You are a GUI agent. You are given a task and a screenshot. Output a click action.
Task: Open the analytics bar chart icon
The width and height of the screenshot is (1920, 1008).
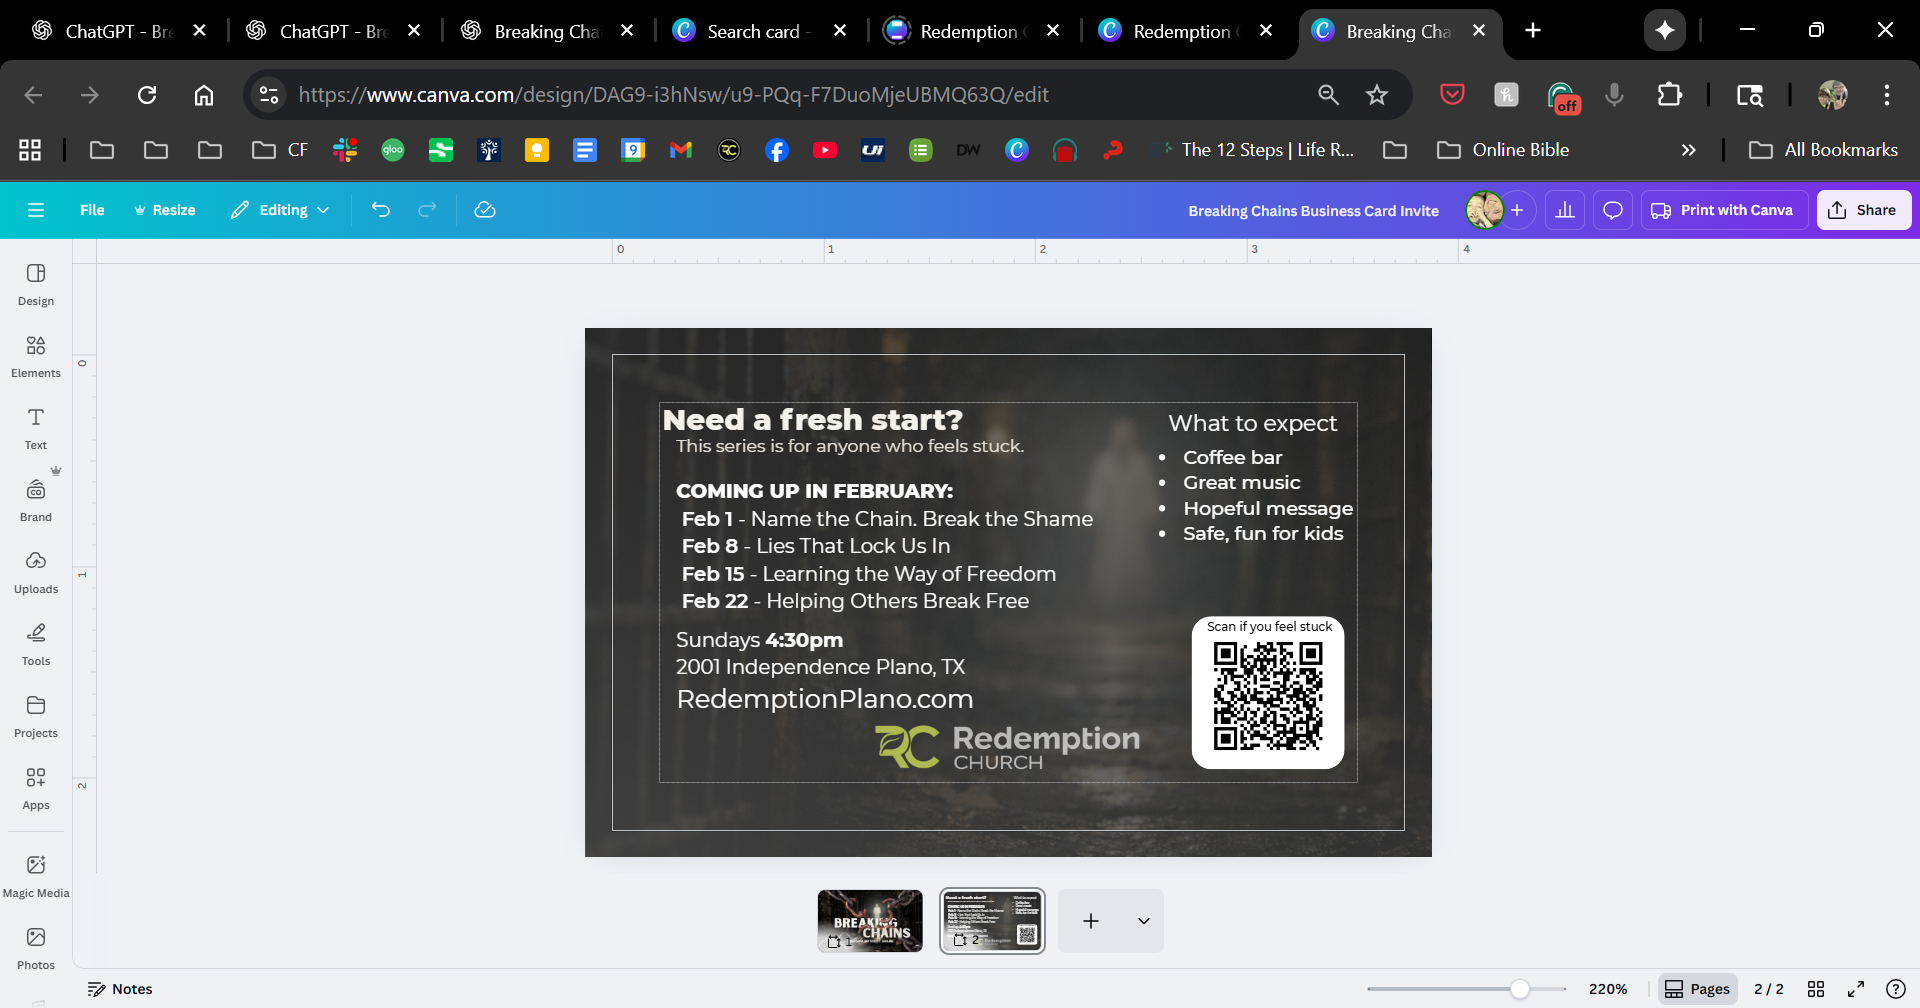click(1565, 210)
